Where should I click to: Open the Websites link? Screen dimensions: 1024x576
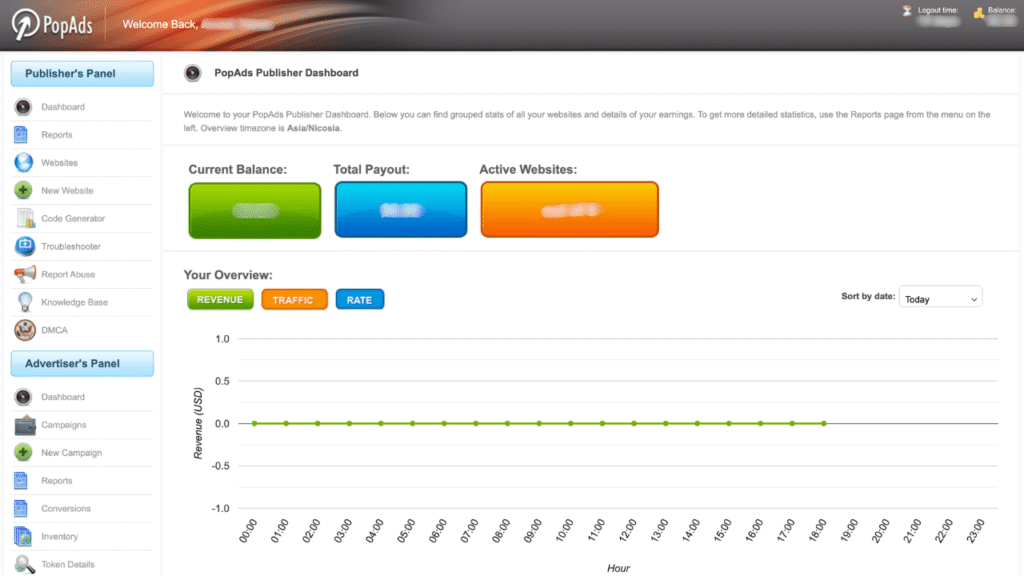(59, 163)
